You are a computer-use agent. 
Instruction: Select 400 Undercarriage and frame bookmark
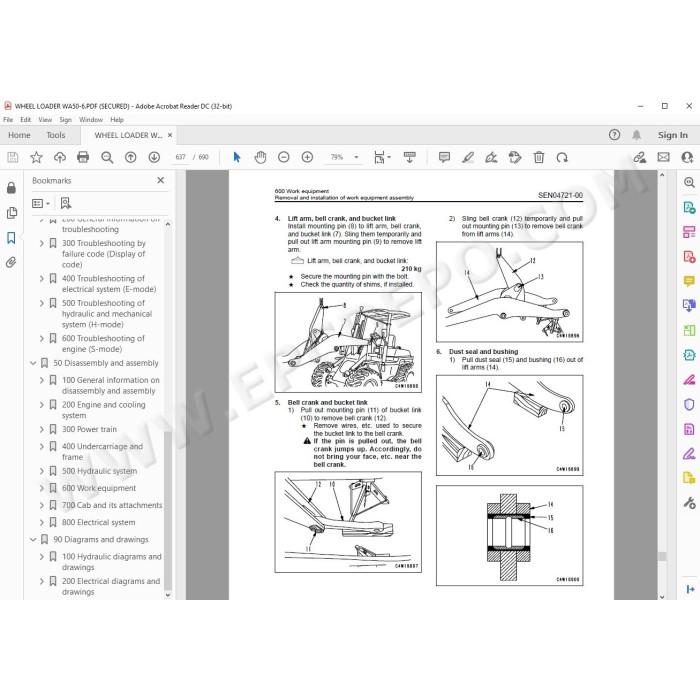pyautogui.click(x=103, y=451)
